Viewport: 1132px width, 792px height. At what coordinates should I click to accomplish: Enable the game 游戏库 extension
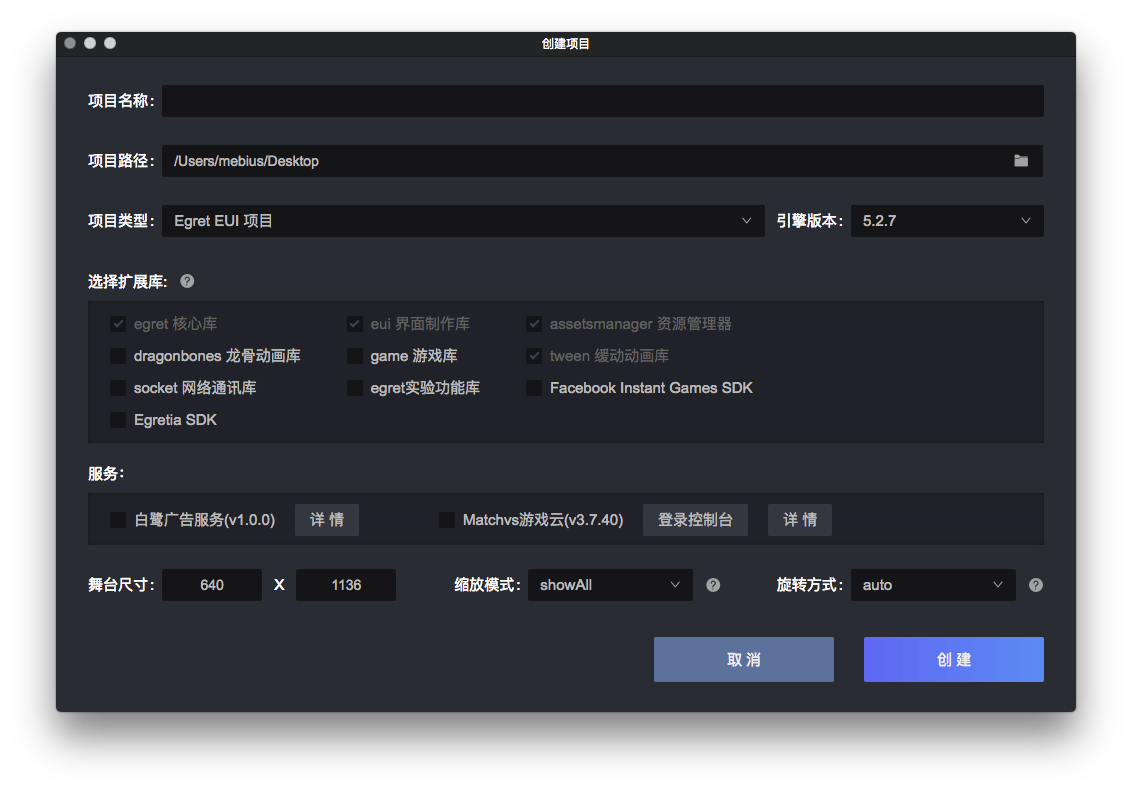(x=355, y=355)
